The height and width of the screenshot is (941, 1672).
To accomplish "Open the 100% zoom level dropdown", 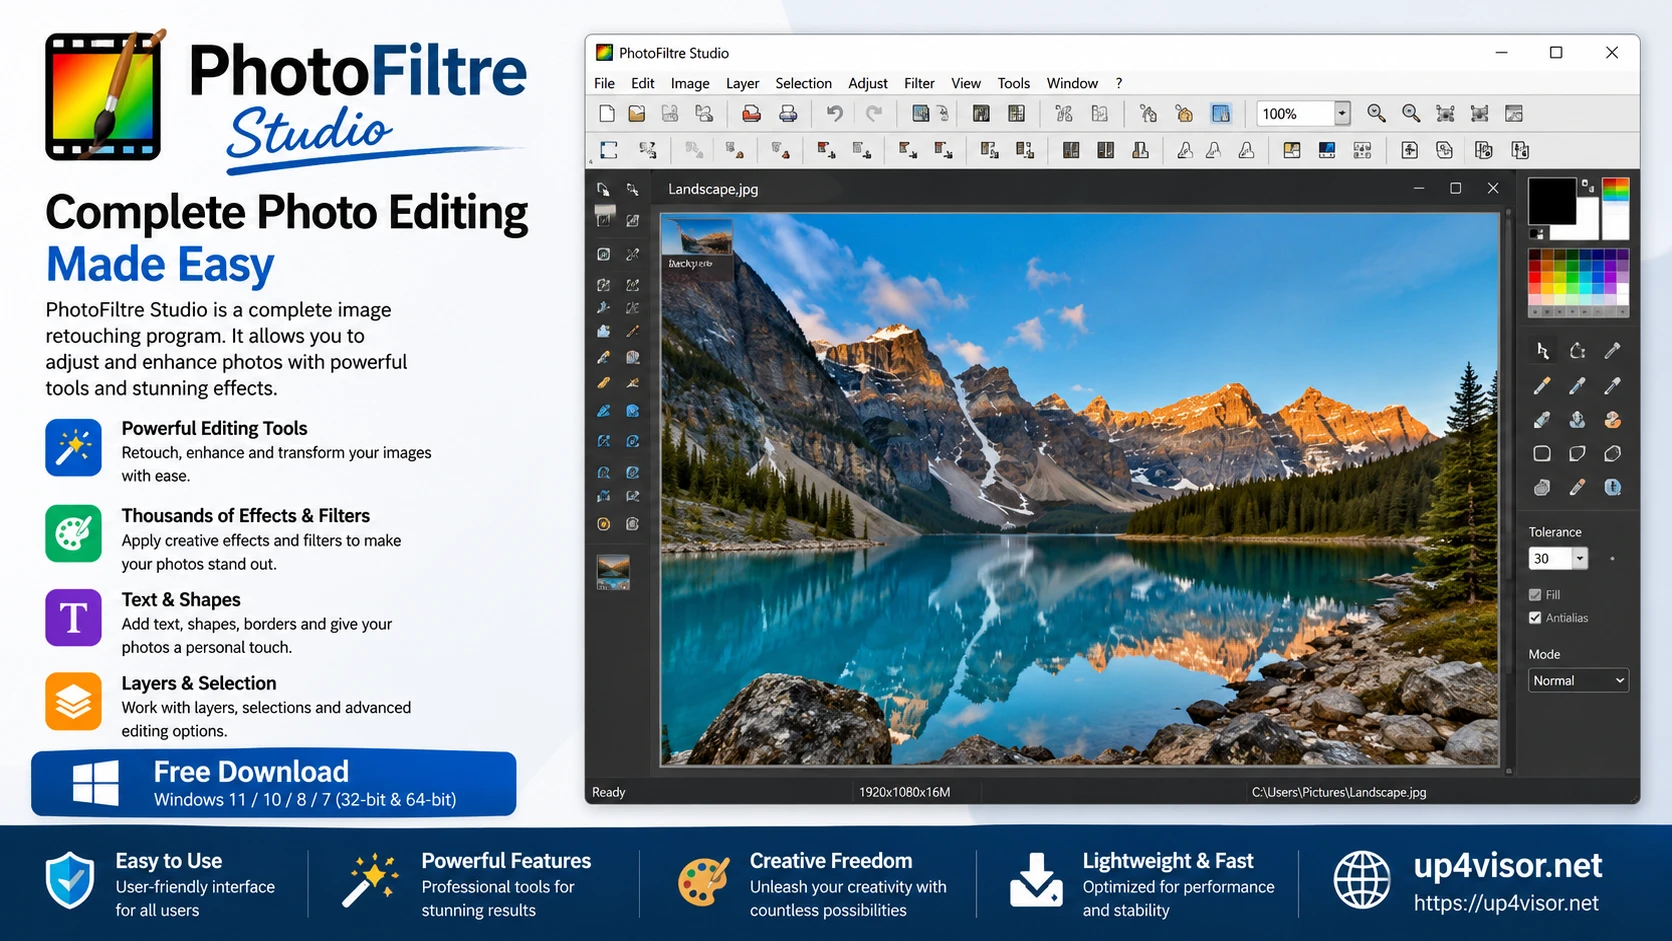I will (1342, 114).
